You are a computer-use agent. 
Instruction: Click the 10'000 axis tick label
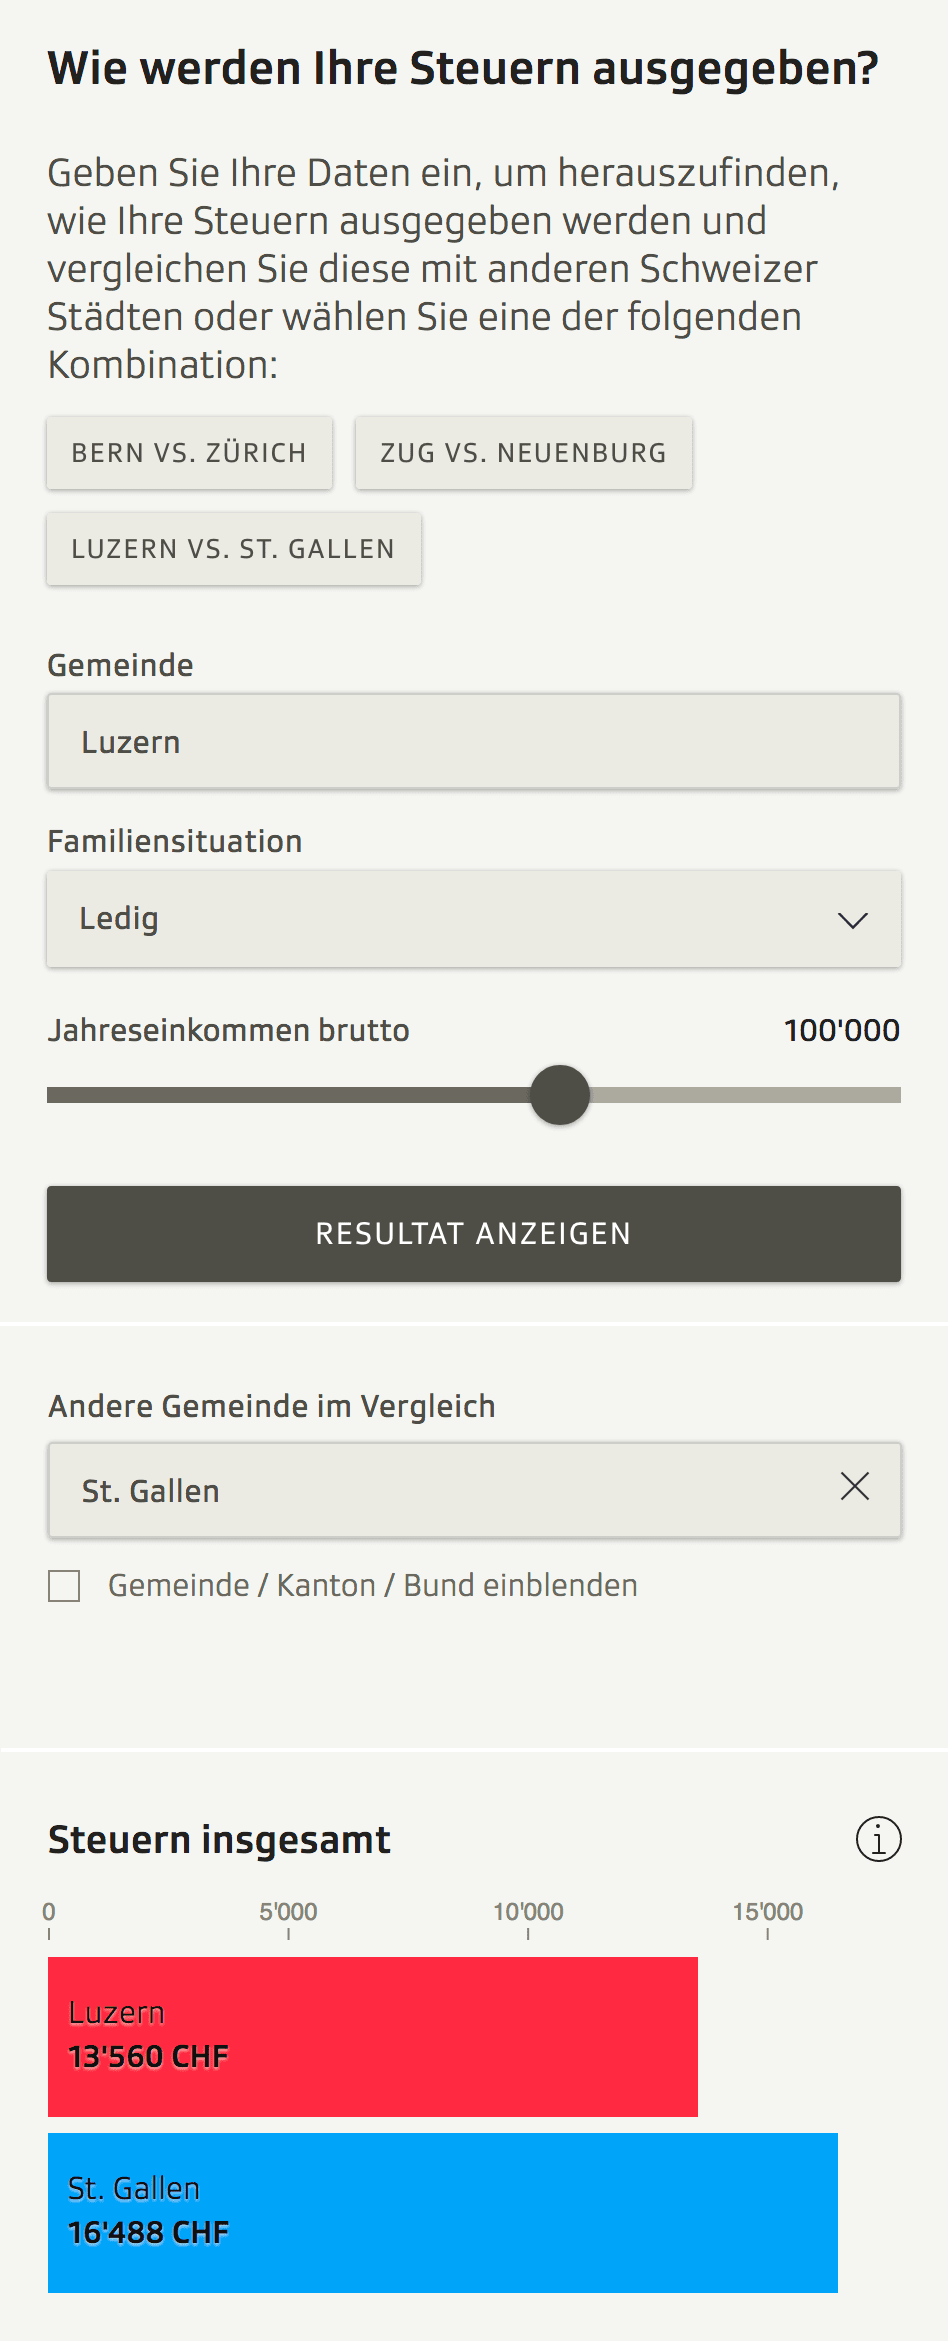(x=528, y=1911)
